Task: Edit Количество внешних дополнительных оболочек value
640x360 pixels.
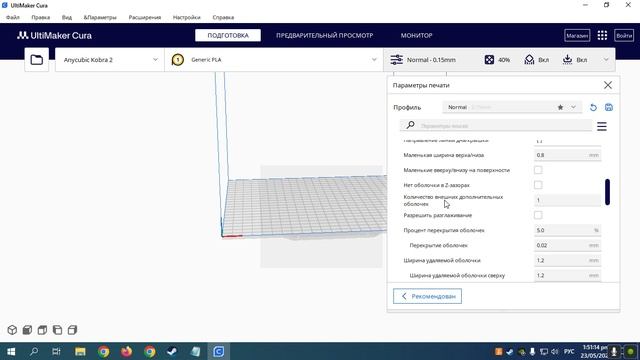Action: (567, 200)
